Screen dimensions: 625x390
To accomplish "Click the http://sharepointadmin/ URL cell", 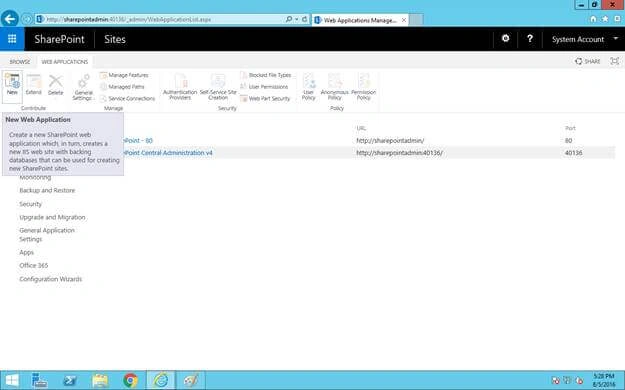I will (390, 140).
